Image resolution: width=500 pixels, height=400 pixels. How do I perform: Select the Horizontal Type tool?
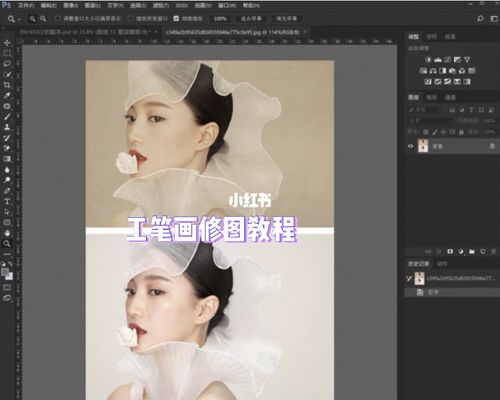tap(7, 201)
